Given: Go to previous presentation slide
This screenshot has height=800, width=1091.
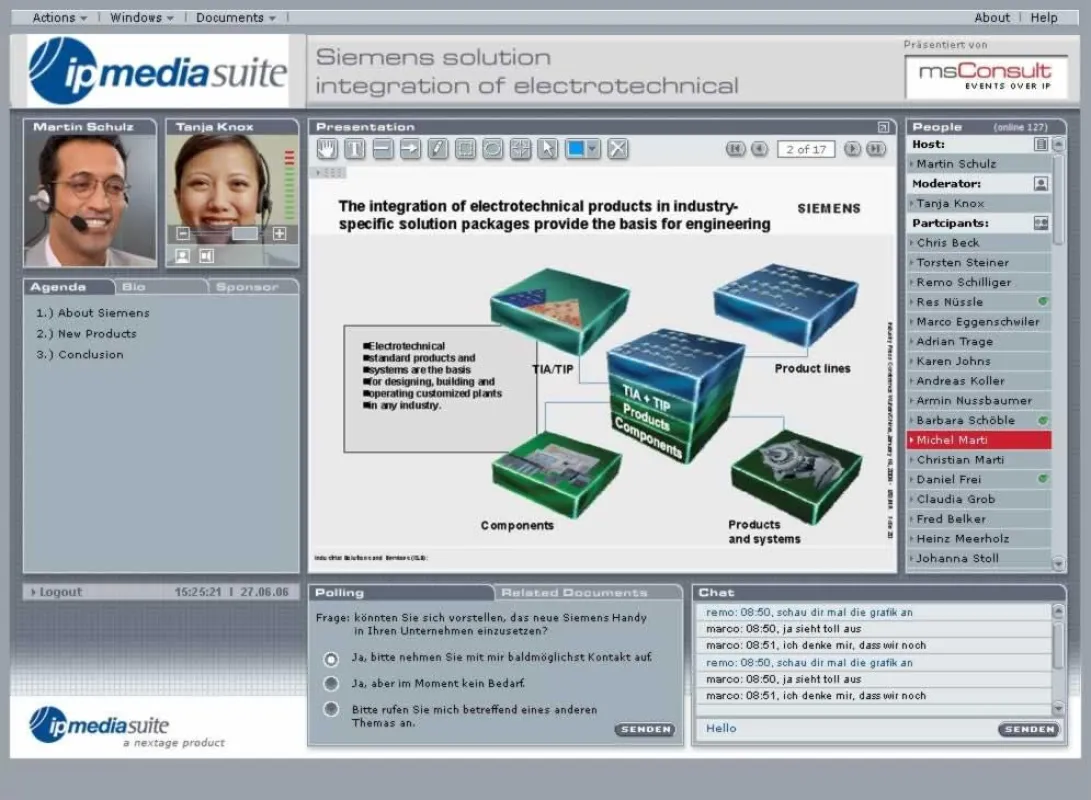Looking at the screenshot, I should pyautogui.click(x=760, y=149).
